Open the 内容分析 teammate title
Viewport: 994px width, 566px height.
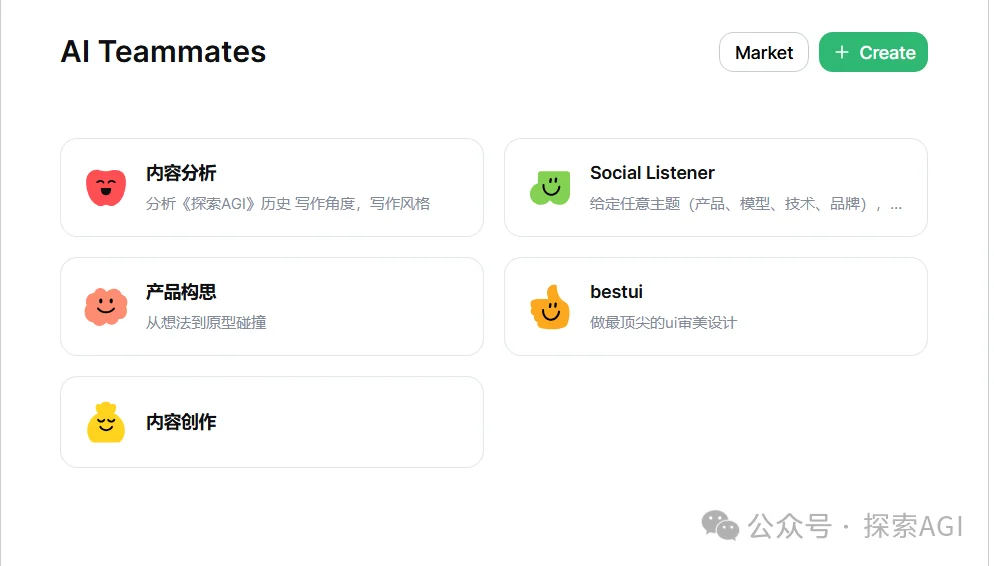pos(181,173)
